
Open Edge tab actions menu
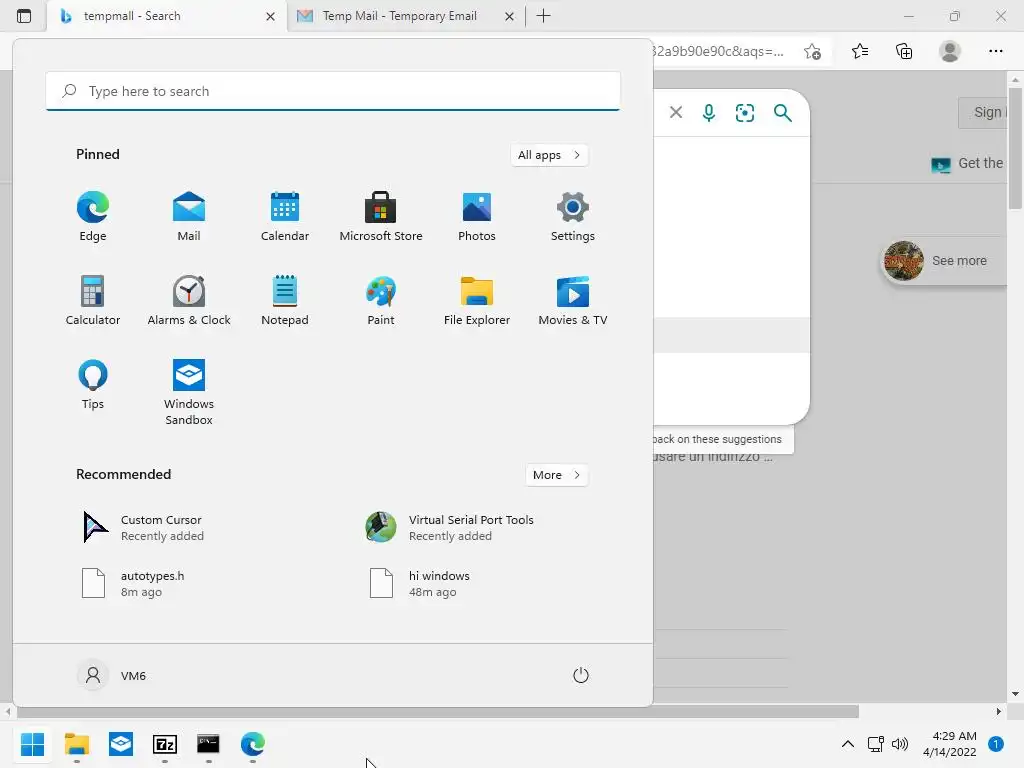[24, 16]
